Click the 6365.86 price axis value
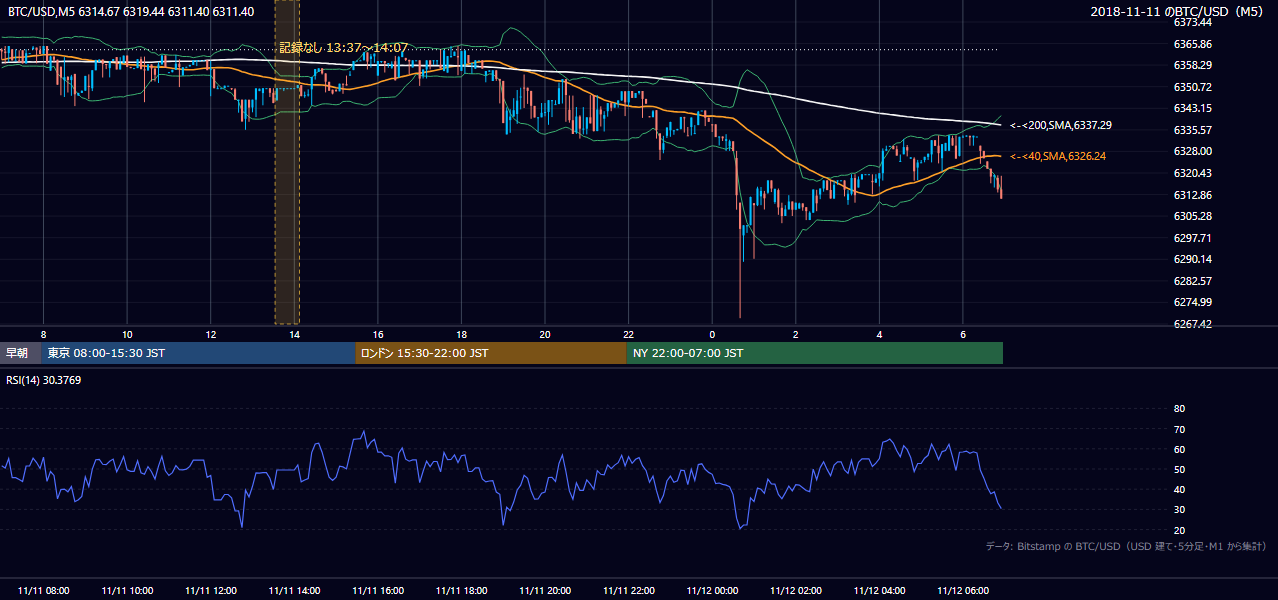 [1193, 44]
